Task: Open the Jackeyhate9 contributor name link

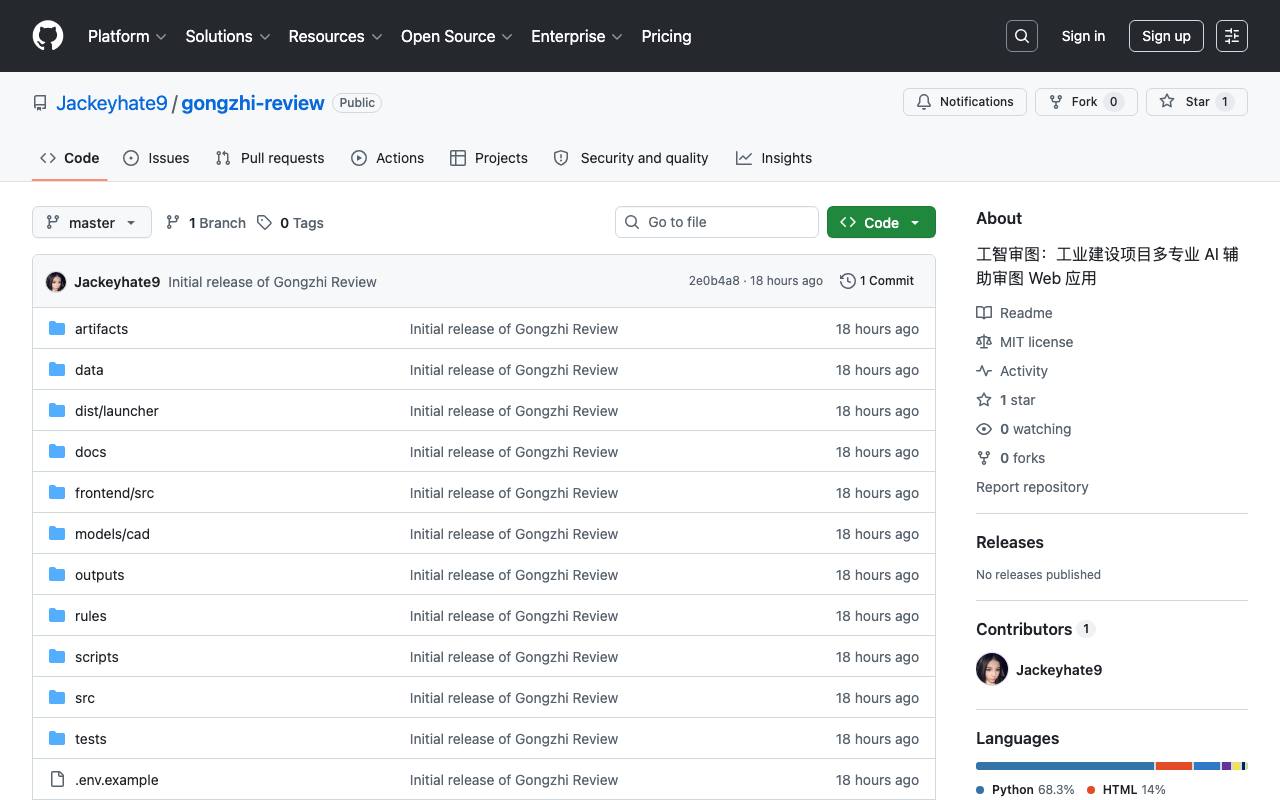Action: [x=1059, y=670]
